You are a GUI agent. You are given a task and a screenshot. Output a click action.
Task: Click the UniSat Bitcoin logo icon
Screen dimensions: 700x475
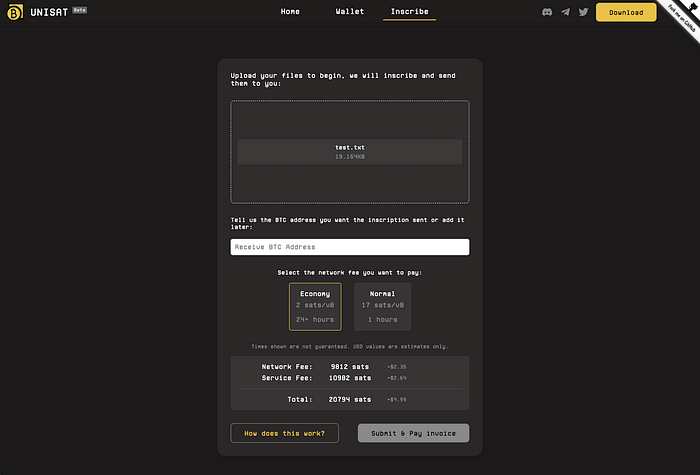coord(17,13)
